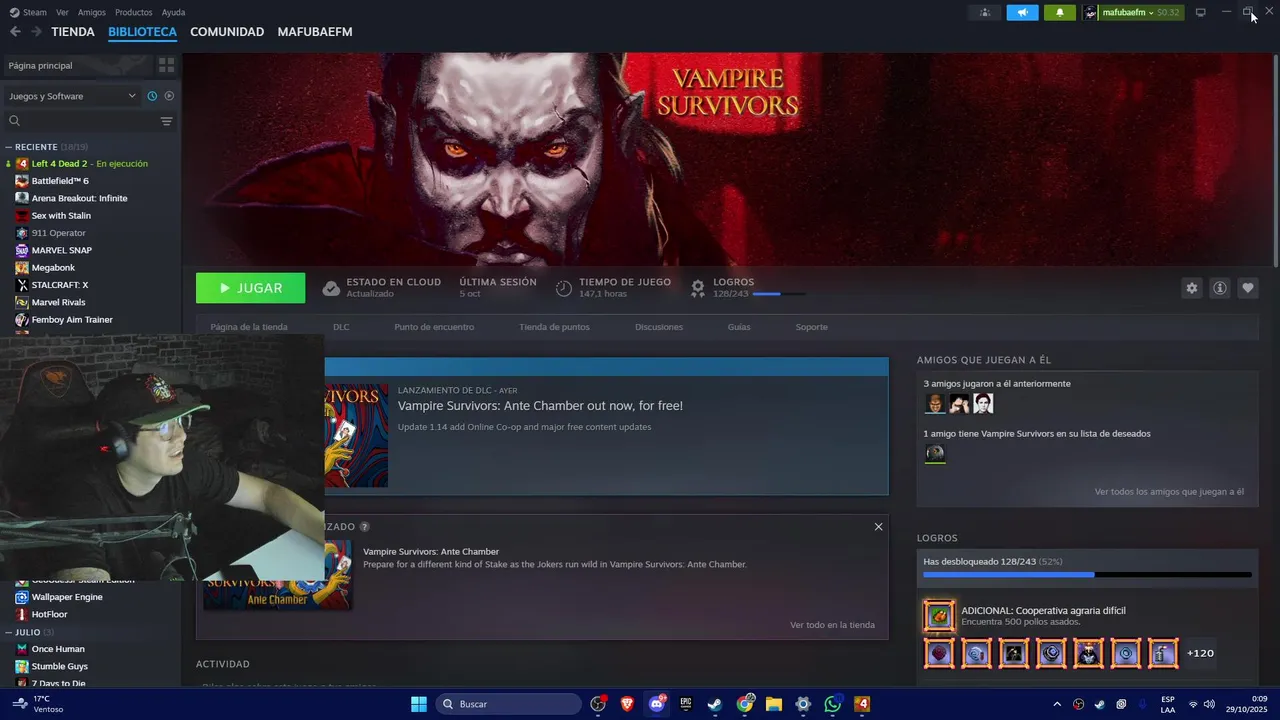Go back with the left arrow
Image resolution: width=1280 pixels, height=720 pixels.
[15, 32]
